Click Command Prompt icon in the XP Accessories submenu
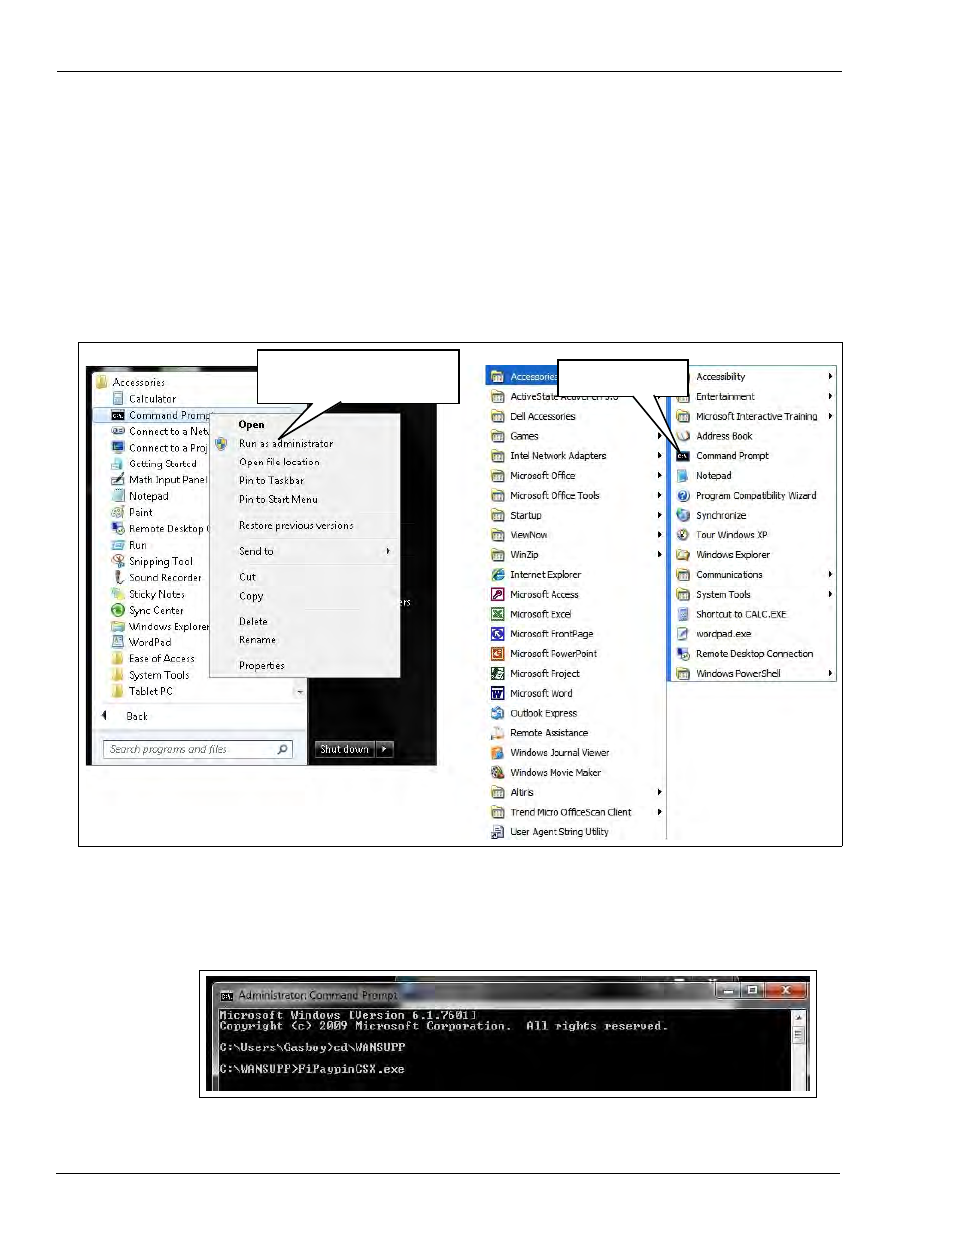The height and width of the screenshot is (1235, 954). point(683,456)
